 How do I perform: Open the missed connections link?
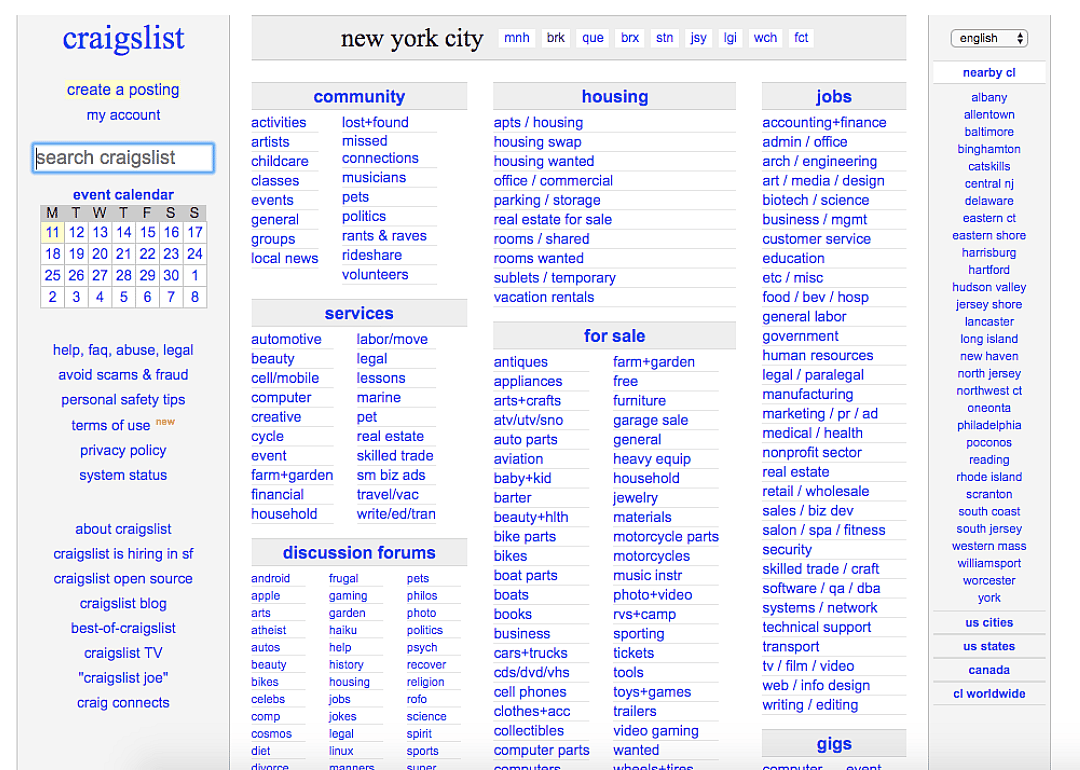coord(380,149)
